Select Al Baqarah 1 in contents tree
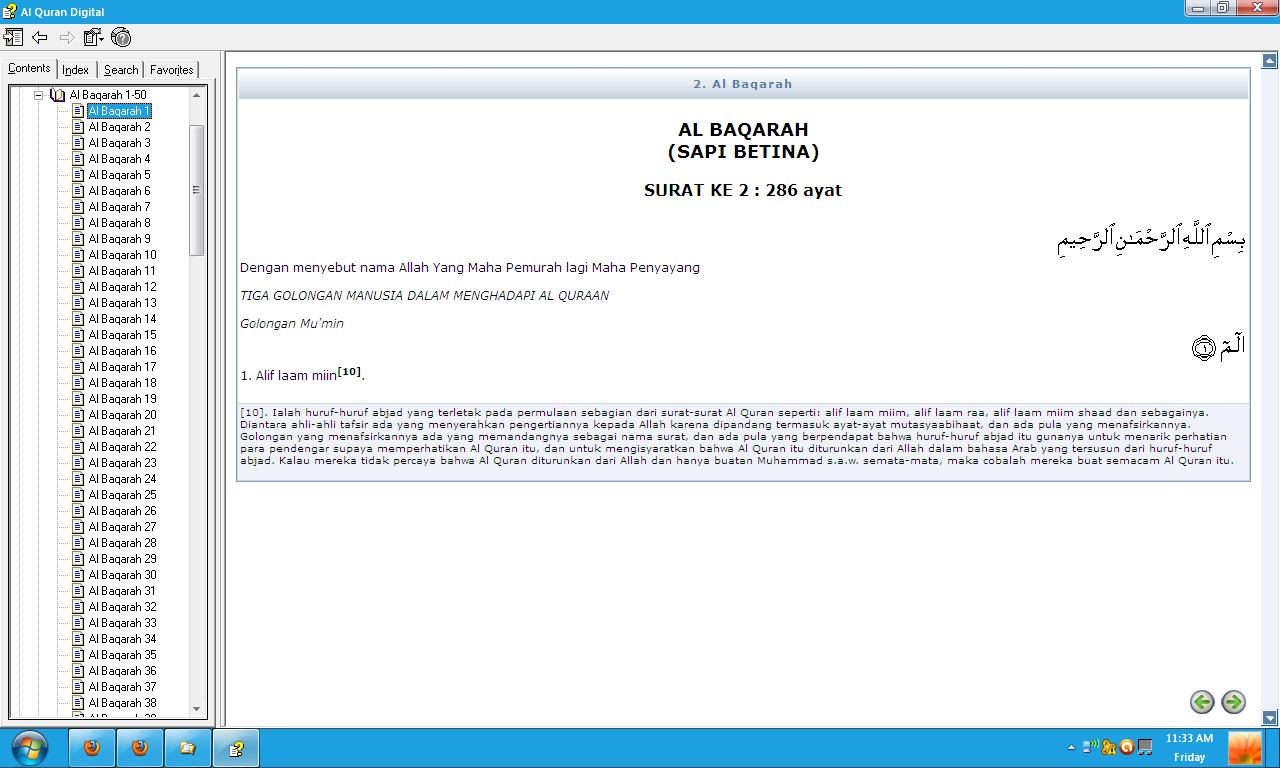This screenshot has width=1280, height=768. pos(119,111)
